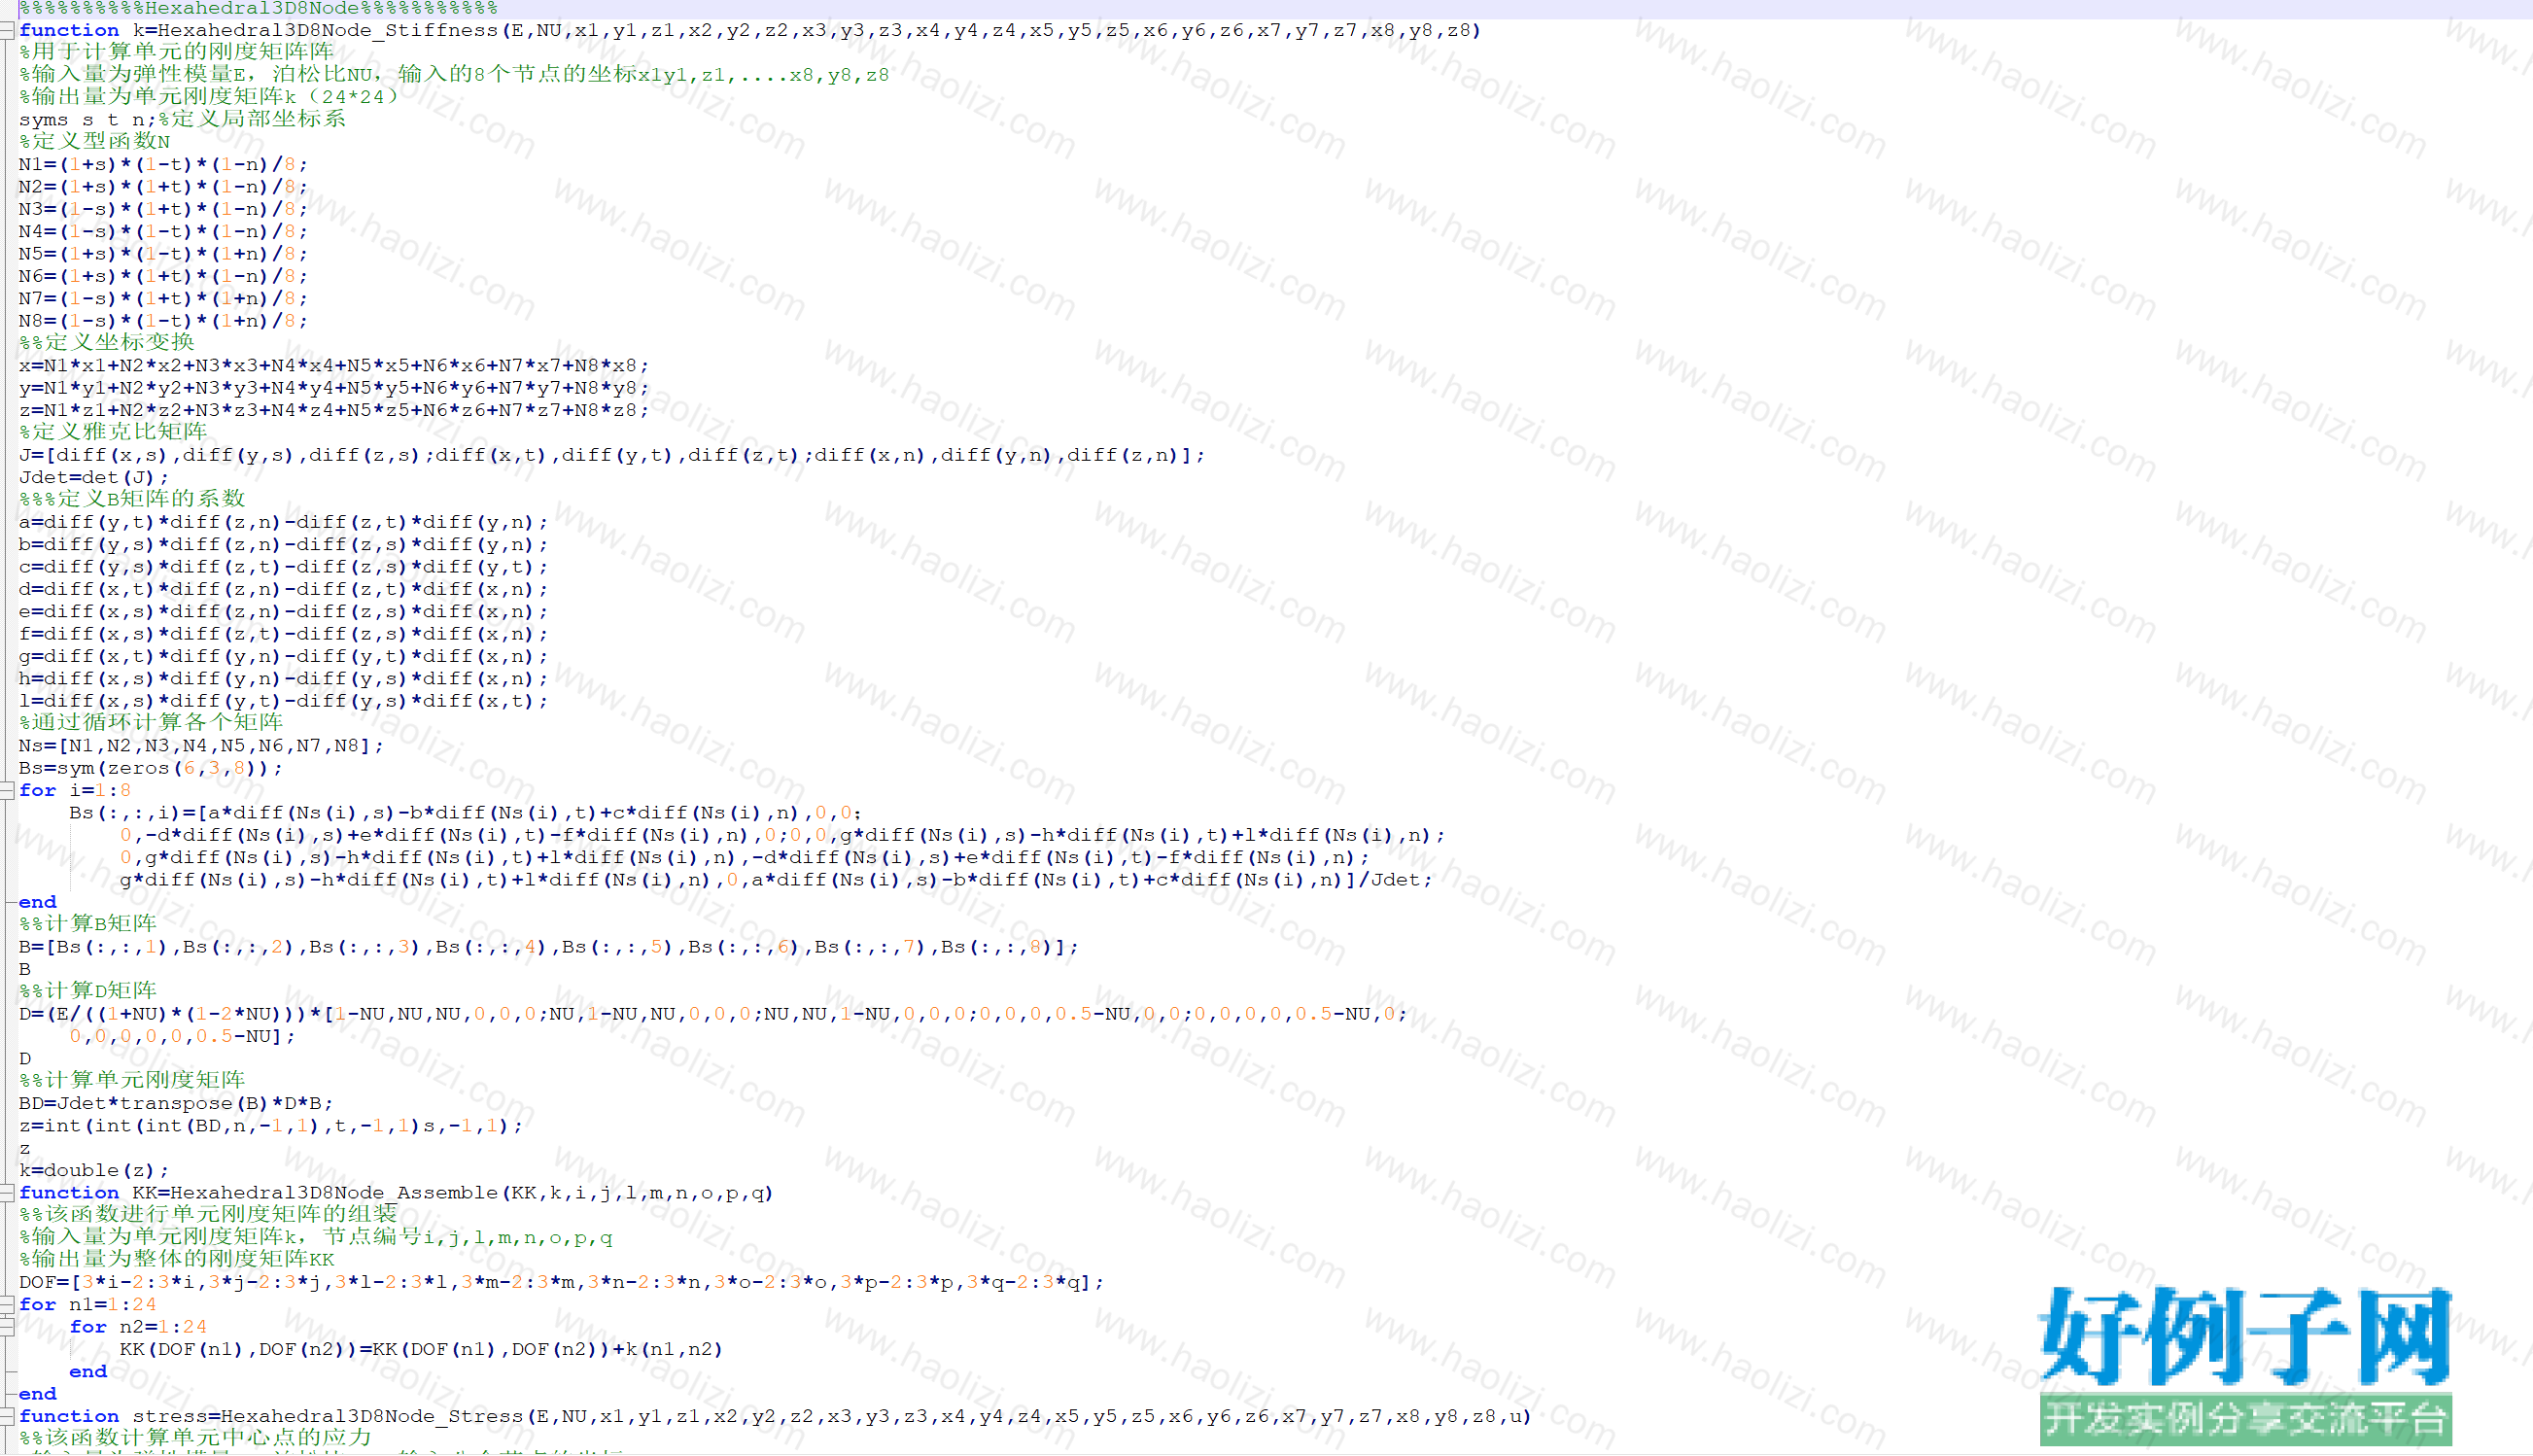Click the 'f=diff(x,s)*diff(z,t)...' line
This screenshot has height=1456, width=2533.
coord(284,634)
